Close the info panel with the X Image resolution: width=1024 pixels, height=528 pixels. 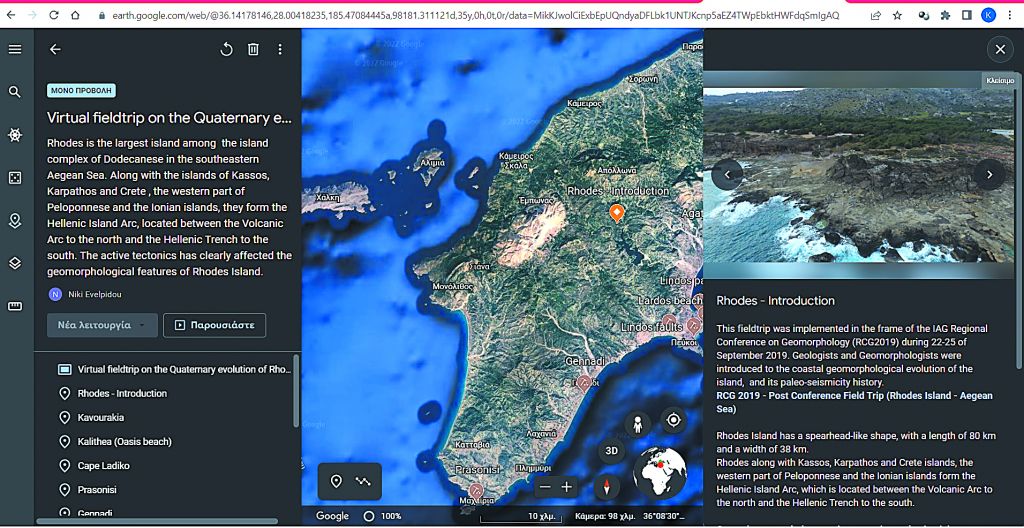tap(1000, 50)
